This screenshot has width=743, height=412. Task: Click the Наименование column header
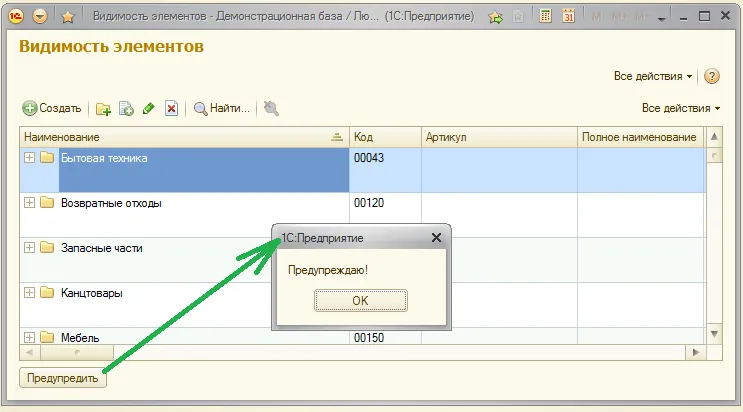[184, 137]
